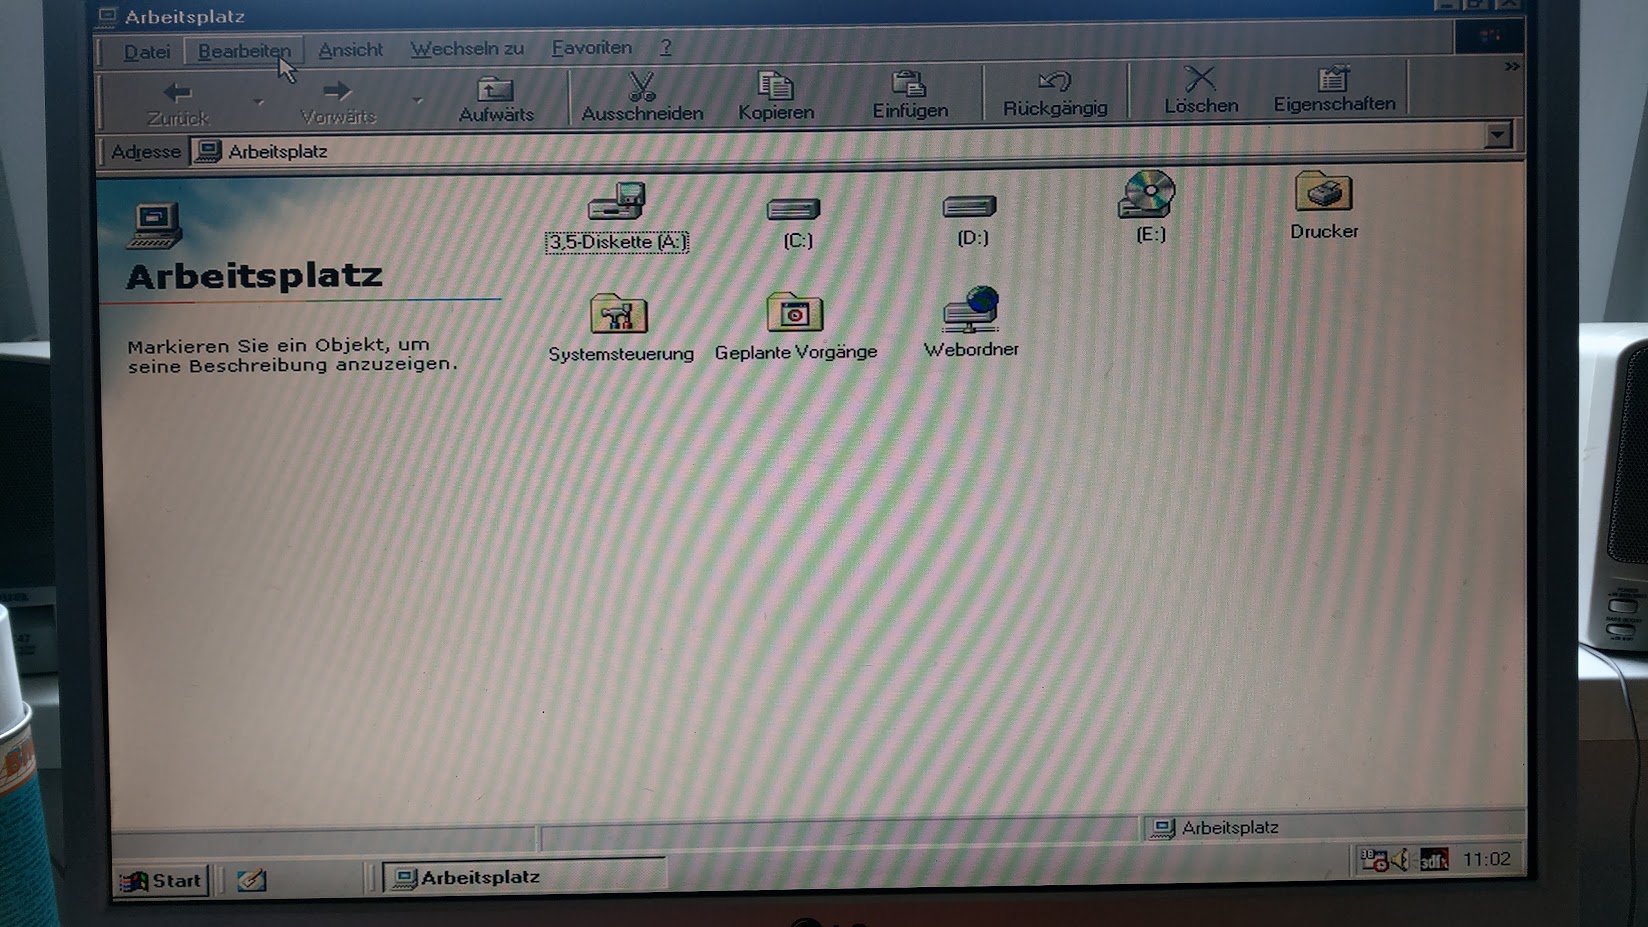
Task: Select the Geplante Vorgänge folder icon
Action: pos(795,326)
